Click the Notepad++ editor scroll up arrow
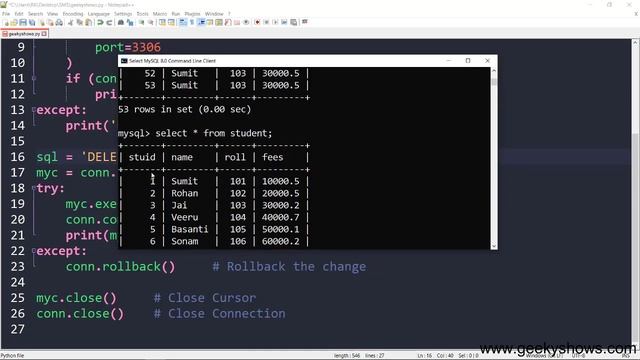This screenshot has width=640, height=360. click(x=636, y=42)
